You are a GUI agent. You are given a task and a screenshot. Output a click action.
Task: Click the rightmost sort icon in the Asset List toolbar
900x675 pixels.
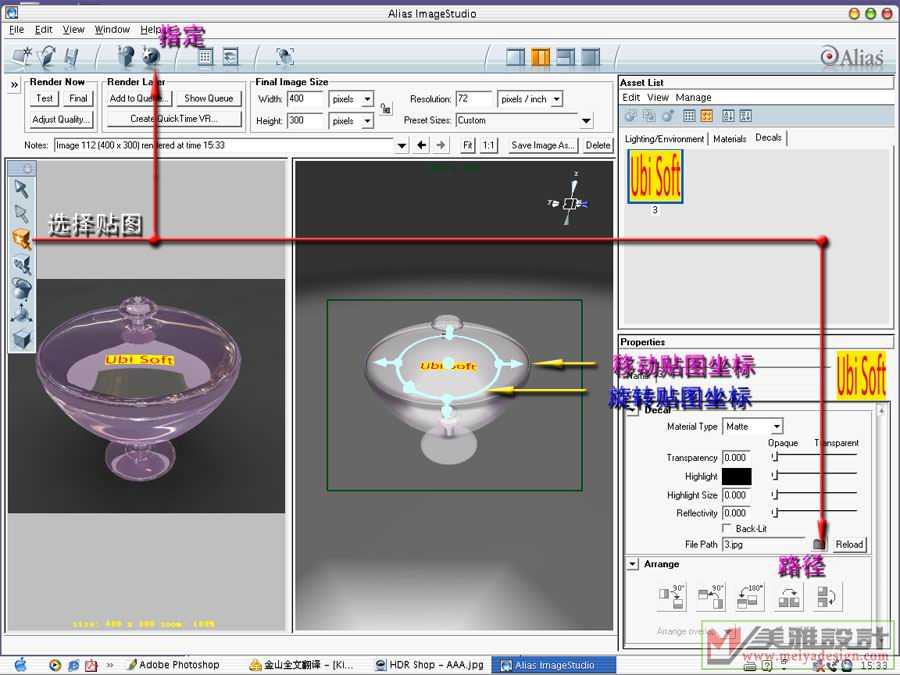(746, 116)
